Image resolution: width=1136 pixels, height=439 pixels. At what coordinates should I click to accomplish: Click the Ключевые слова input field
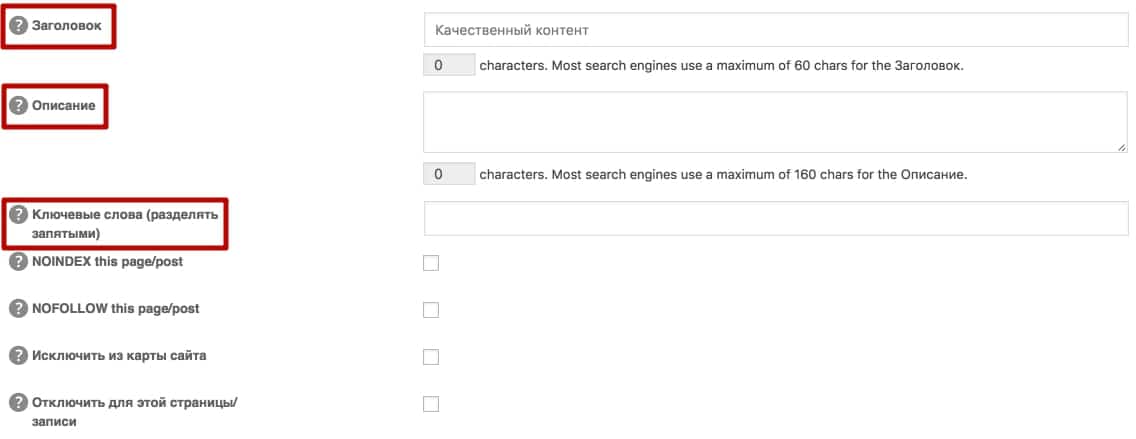pyautogui.click(x=776, y=218)
